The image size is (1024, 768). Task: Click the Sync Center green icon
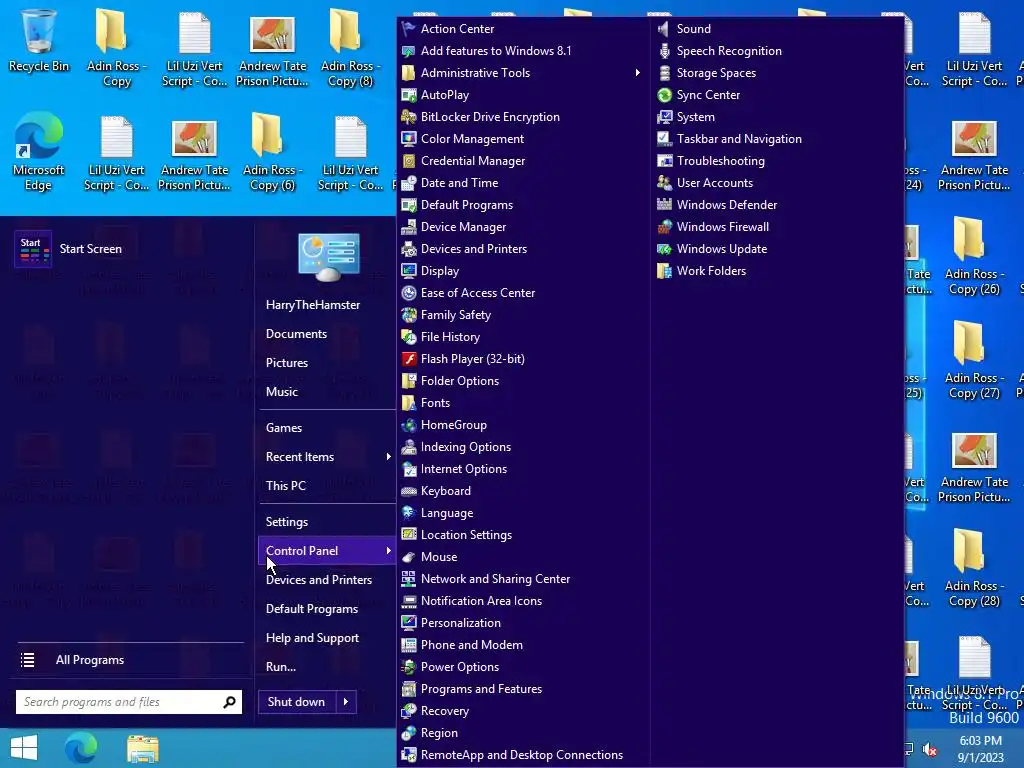point(664,95)
